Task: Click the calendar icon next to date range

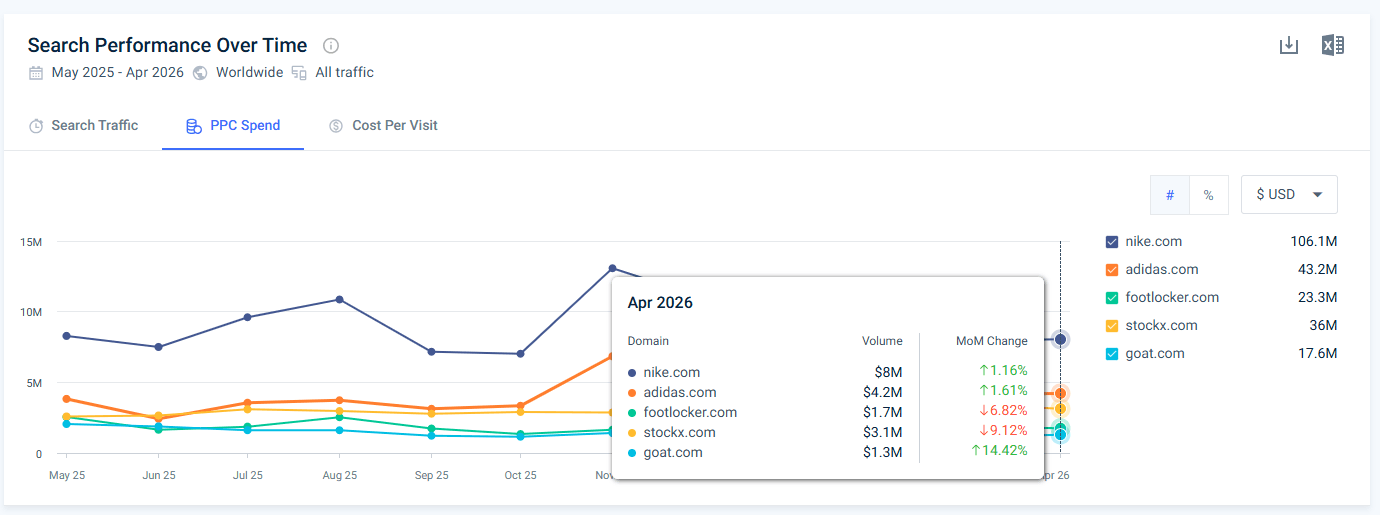Action: 36,72
